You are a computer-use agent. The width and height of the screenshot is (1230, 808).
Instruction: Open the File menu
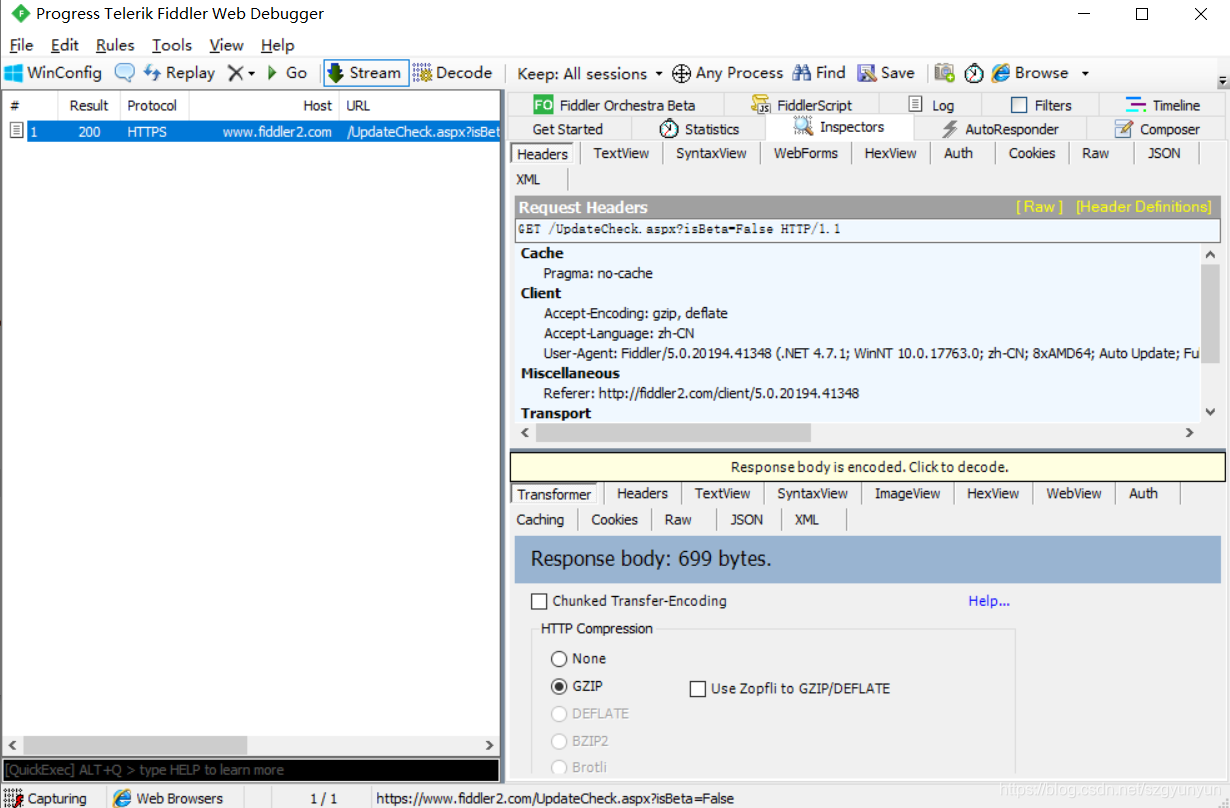[21, 45]
